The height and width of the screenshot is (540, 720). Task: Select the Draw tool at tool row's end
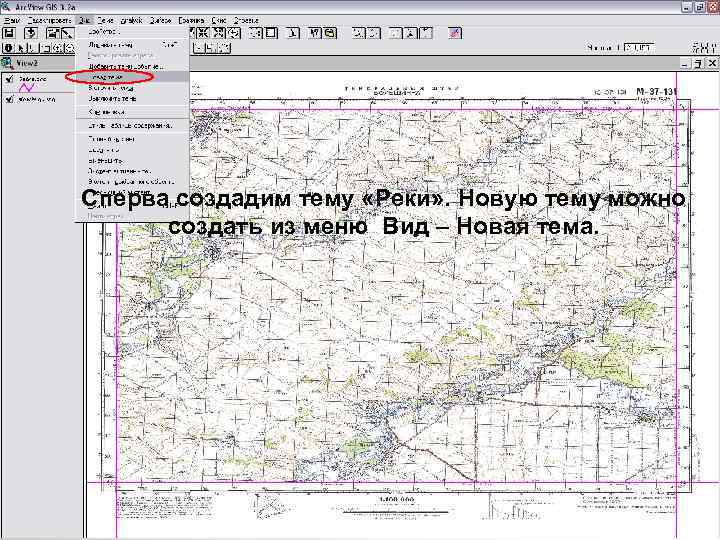pyautogui.click(x=224, y=48)
